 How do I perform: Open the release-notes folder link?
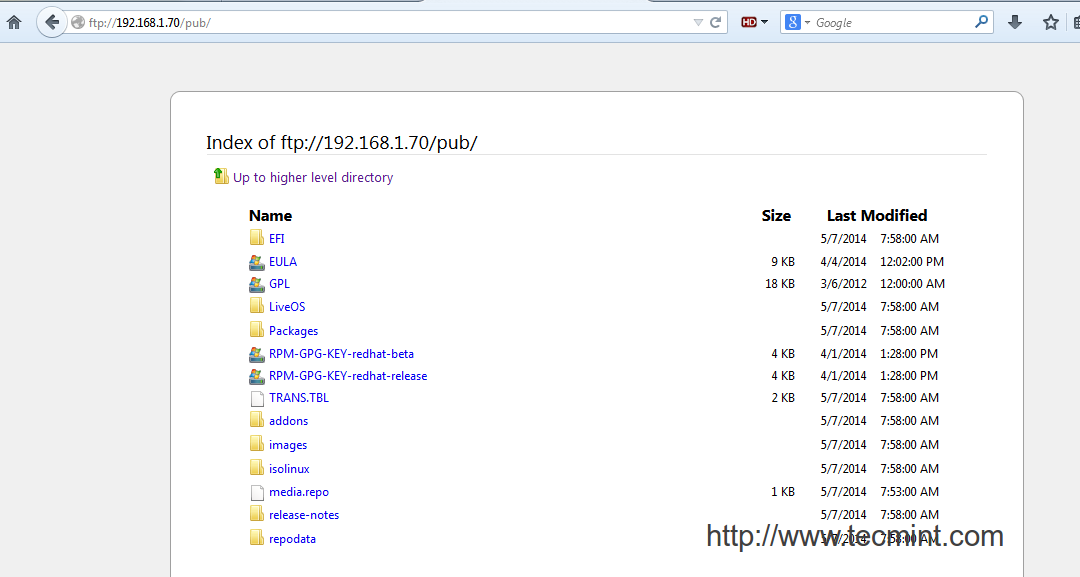click(304, 515)
